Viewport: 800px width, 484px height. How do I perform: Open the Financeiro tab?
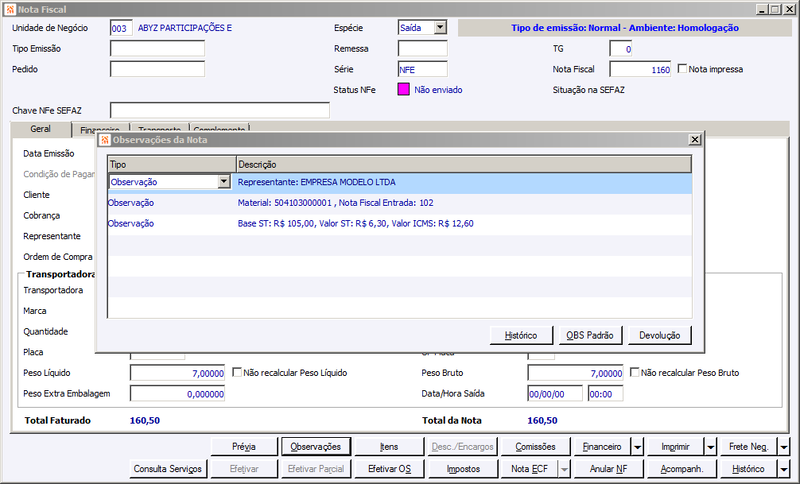[100, 130]
